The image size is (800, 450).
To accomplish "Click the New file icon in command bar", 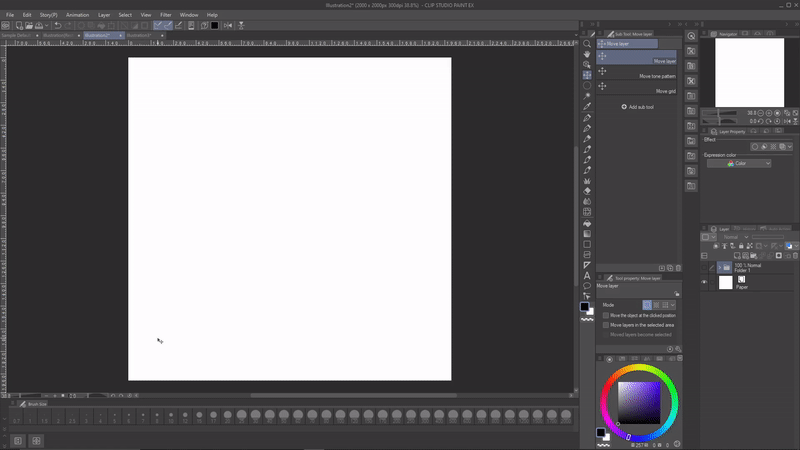I will [19, 26].
